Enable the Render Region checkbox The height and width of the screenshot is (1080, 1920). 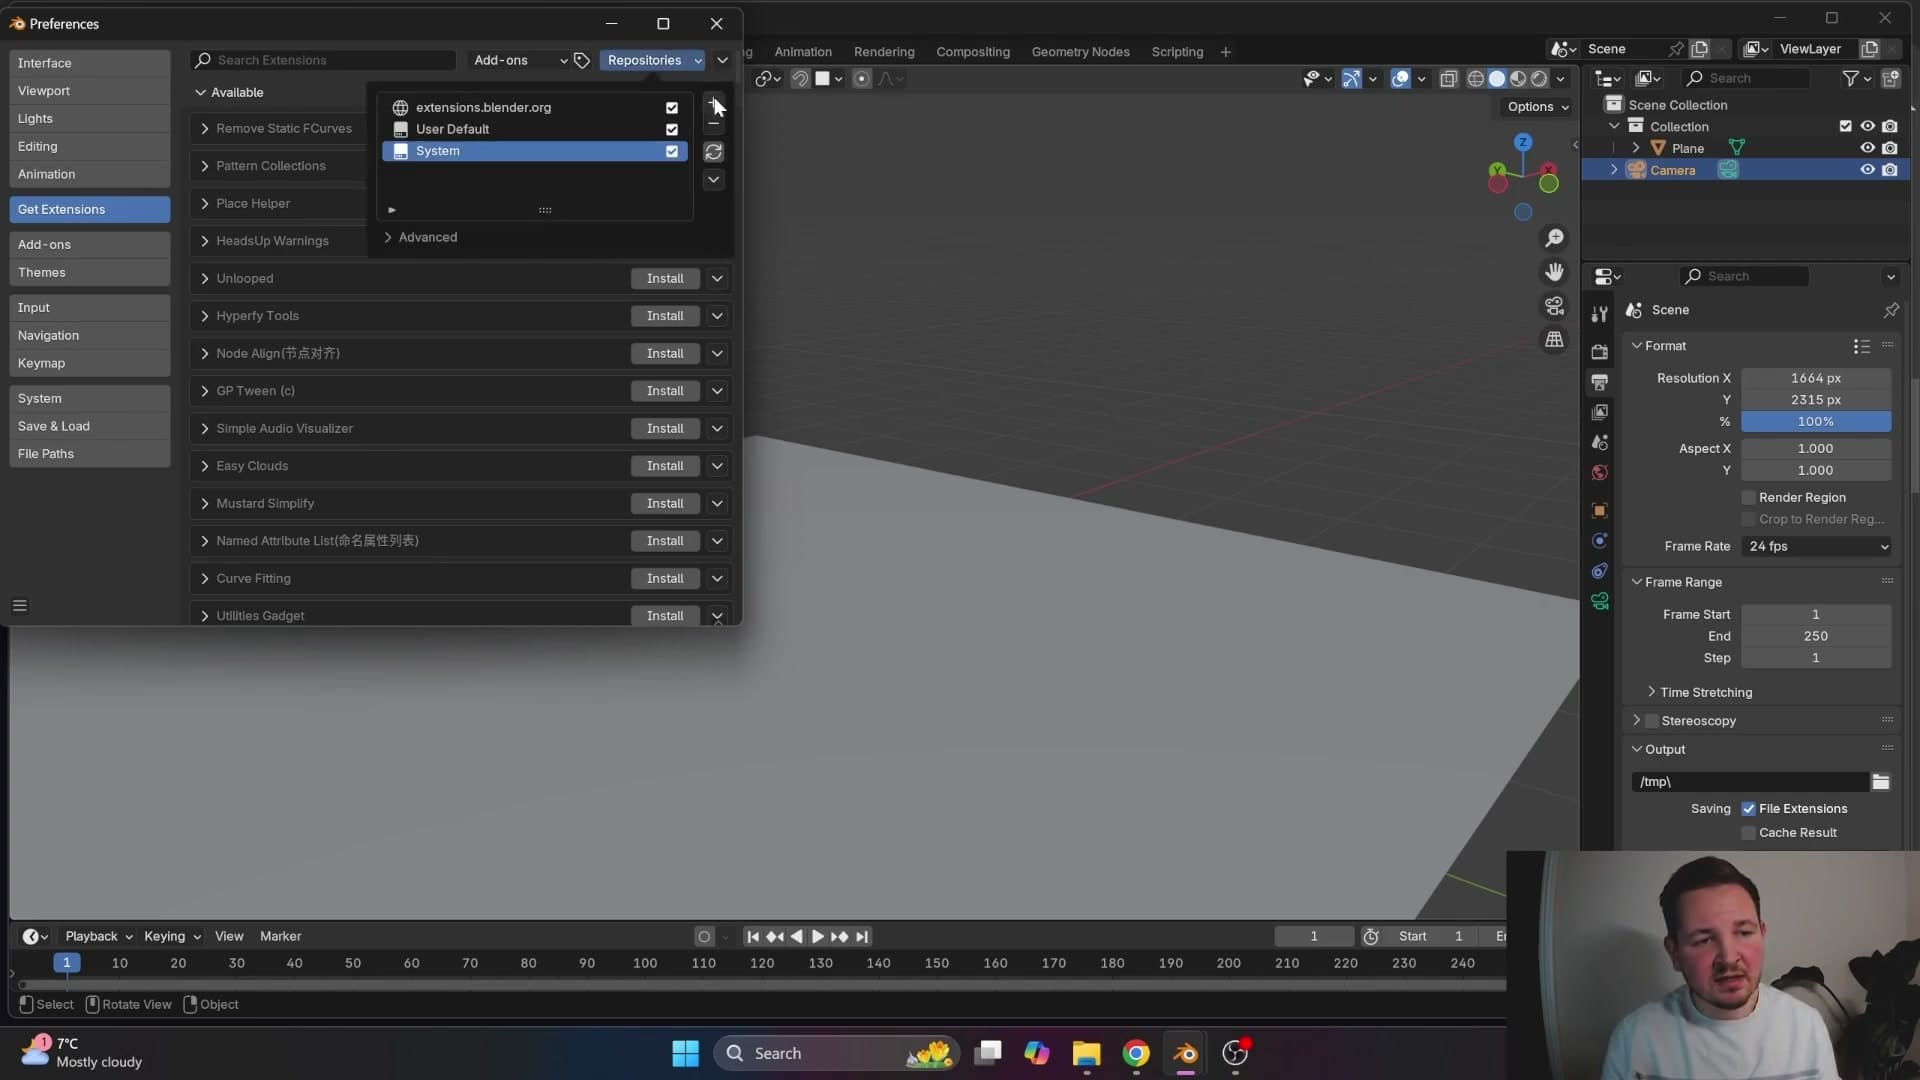1749,498
